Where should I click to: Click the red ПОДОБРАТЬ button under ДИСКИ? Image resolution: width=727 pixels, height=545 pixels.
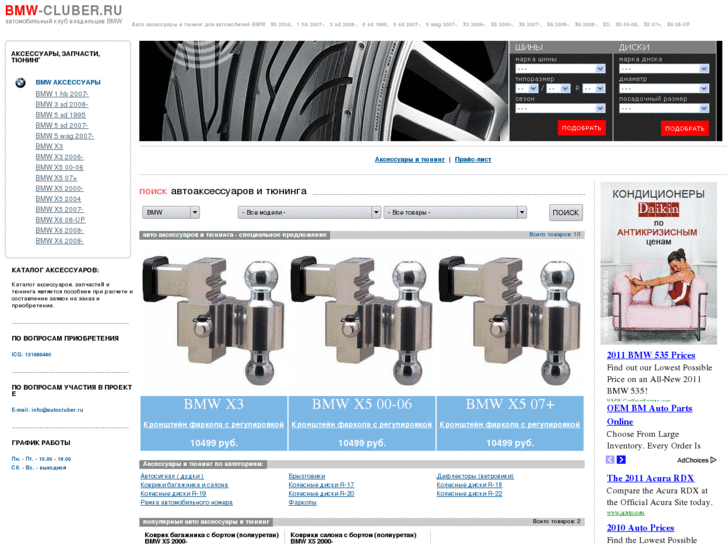(x=685, y=128)
